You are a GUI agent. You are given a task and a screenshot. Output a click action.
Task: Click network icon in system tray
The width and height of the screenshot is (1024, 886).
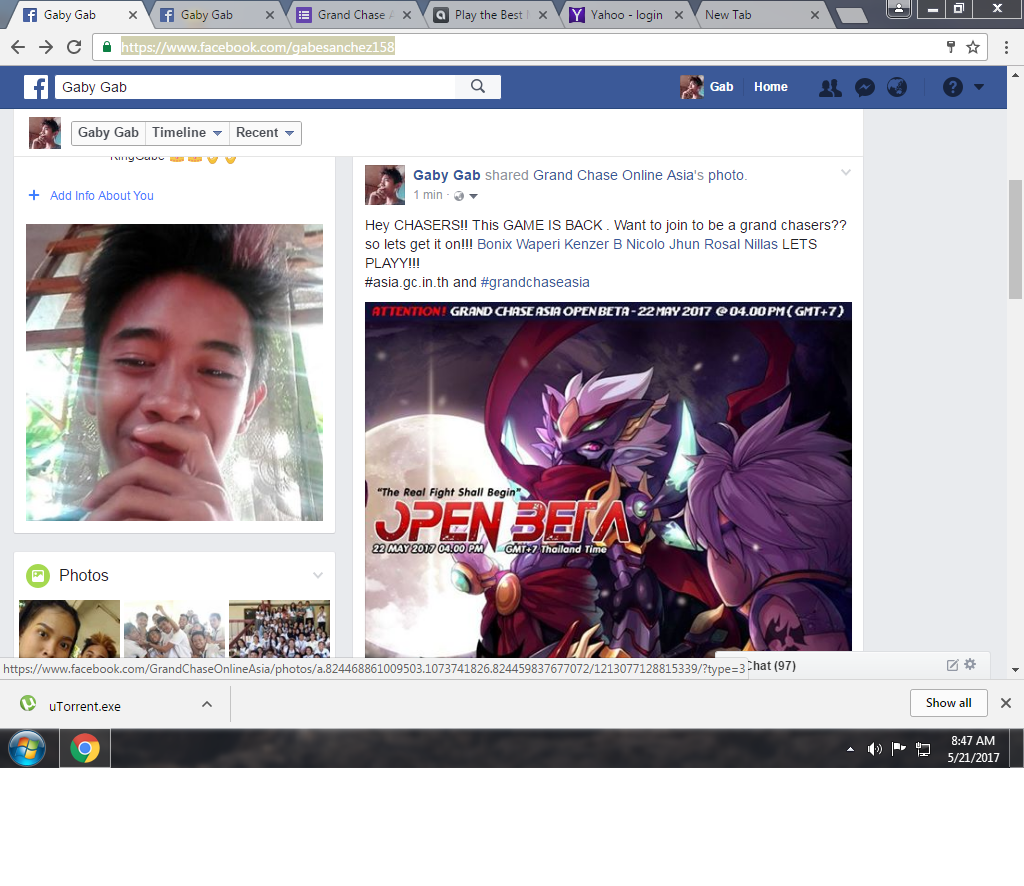[x=923, y=749]
